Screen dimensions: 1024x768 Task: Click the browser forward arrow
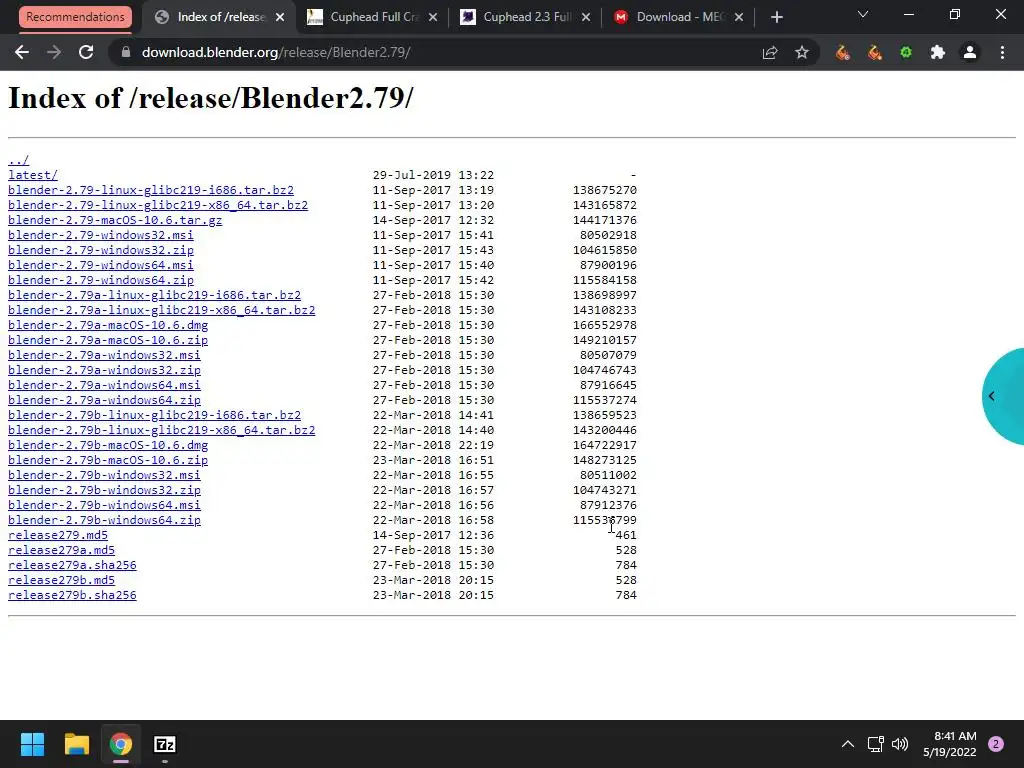point(54,52)
